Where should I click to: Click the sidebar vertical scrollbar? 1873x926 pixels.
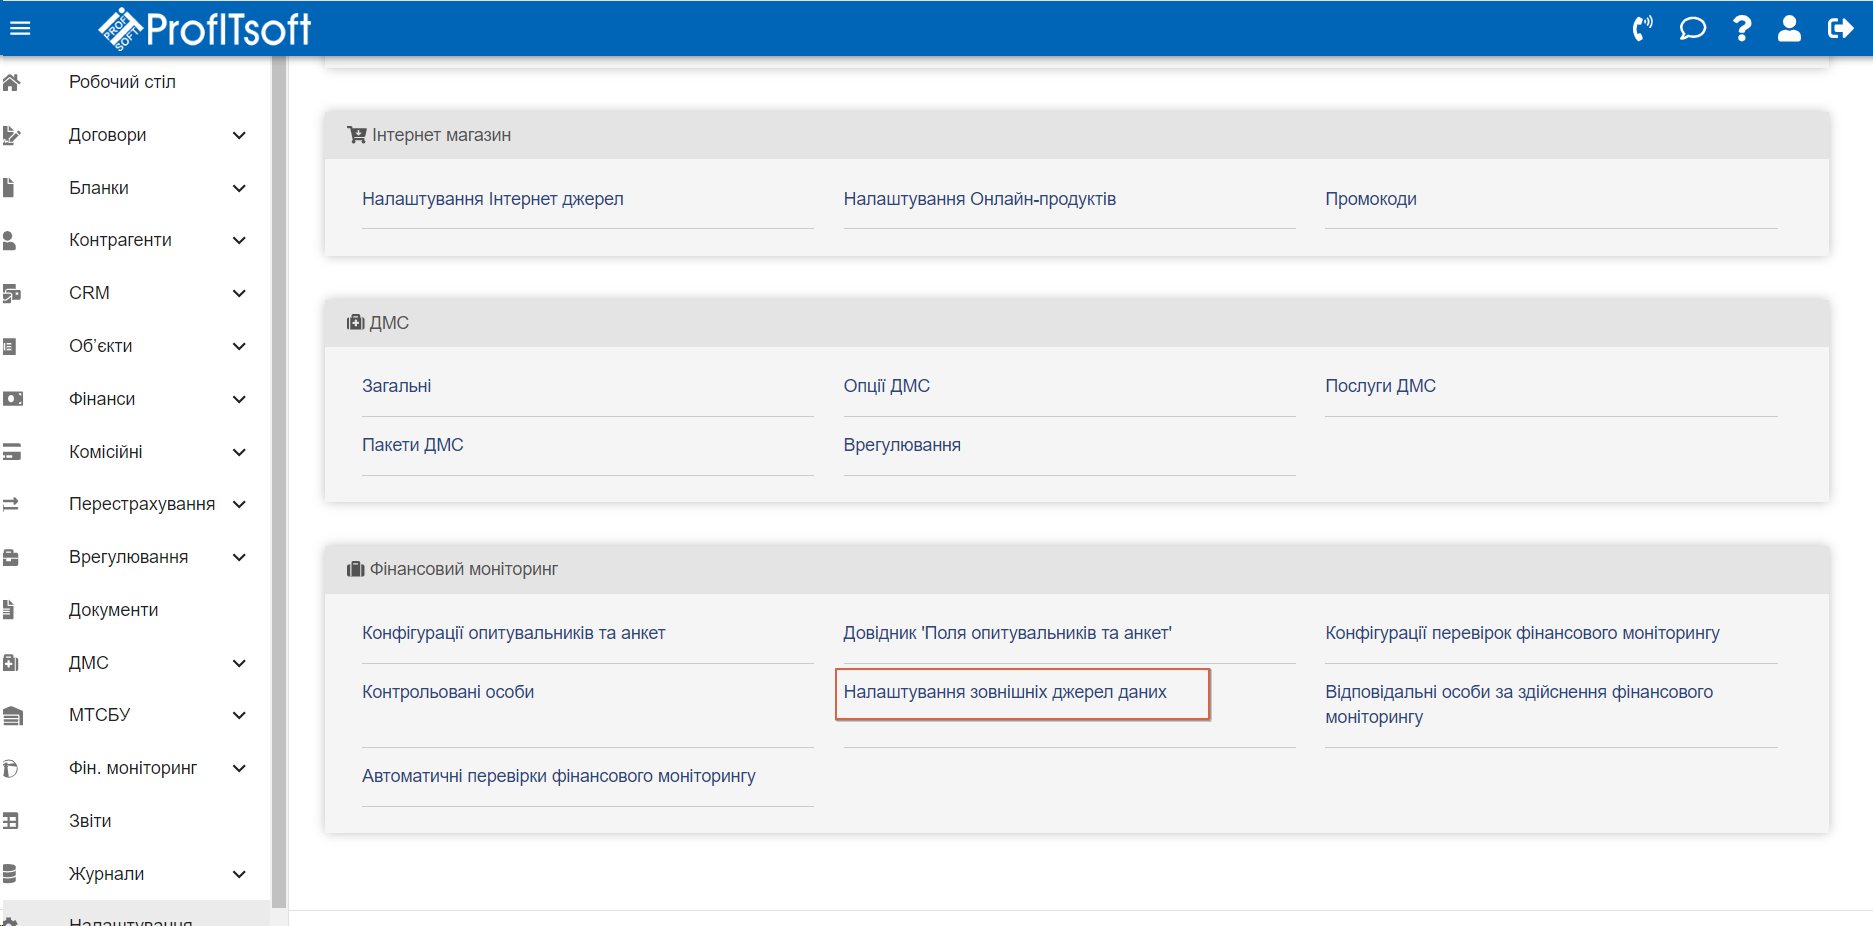(279, 480)
